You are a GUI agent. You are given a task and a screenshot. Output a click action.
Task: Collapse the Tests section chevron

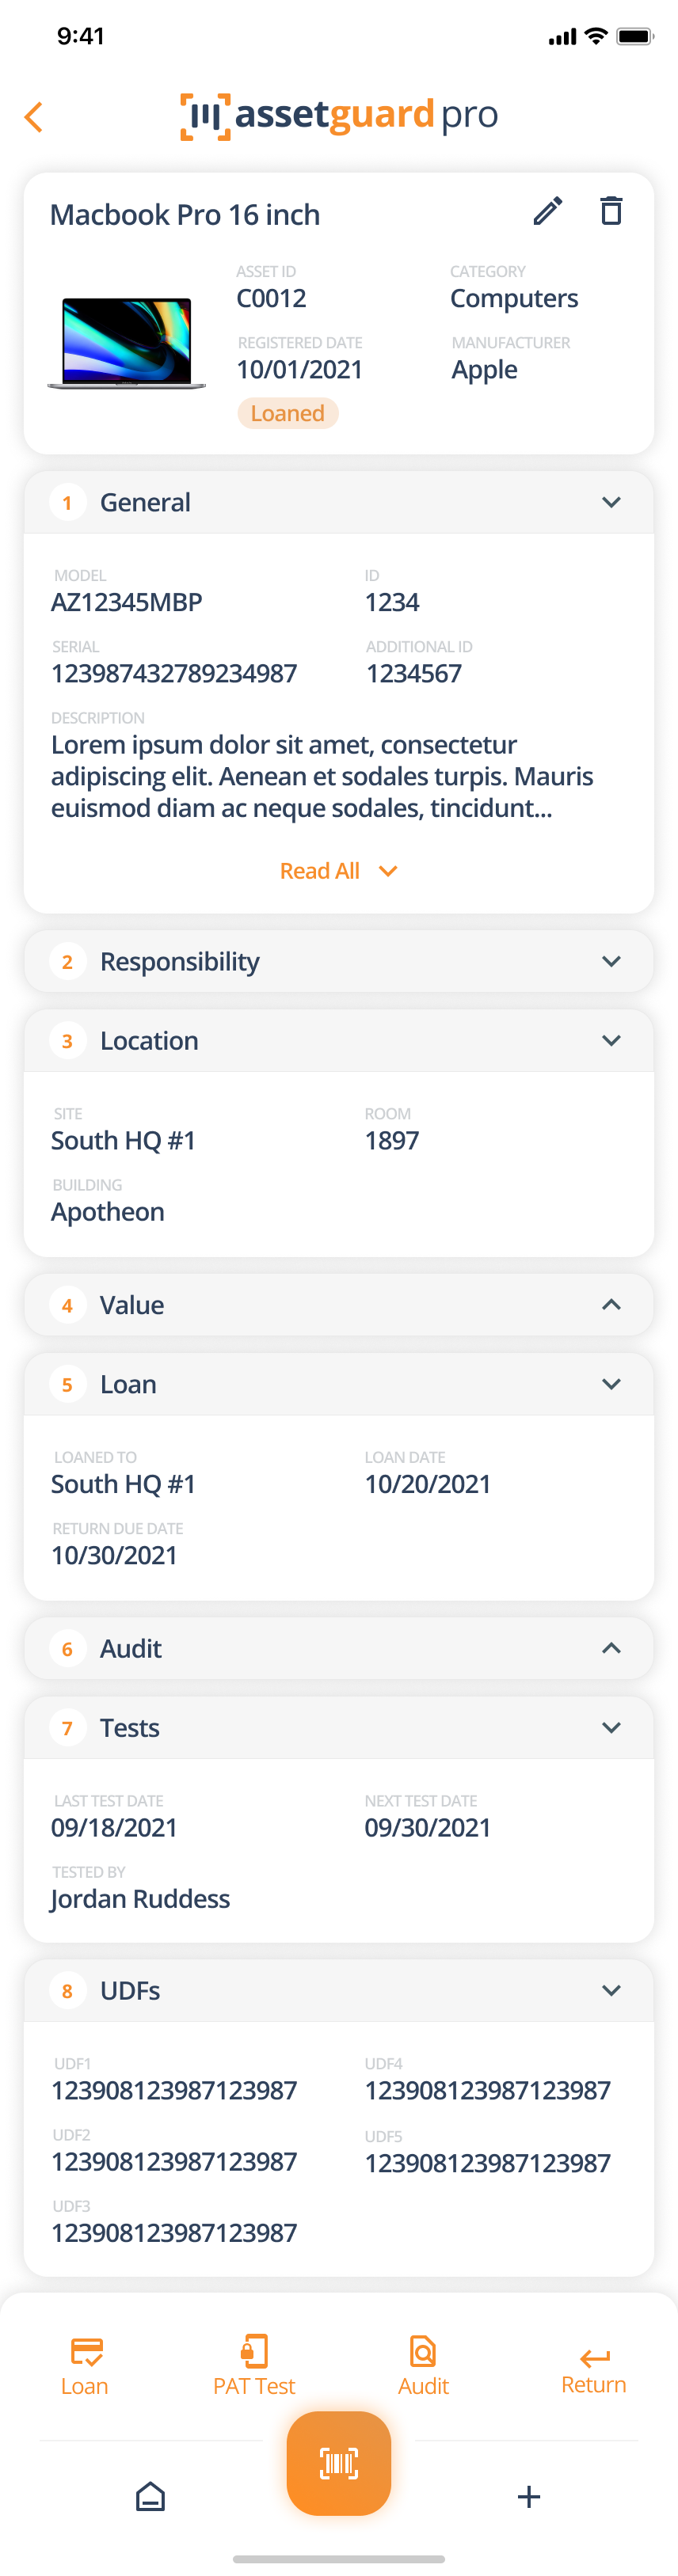tap(611, 1727)
